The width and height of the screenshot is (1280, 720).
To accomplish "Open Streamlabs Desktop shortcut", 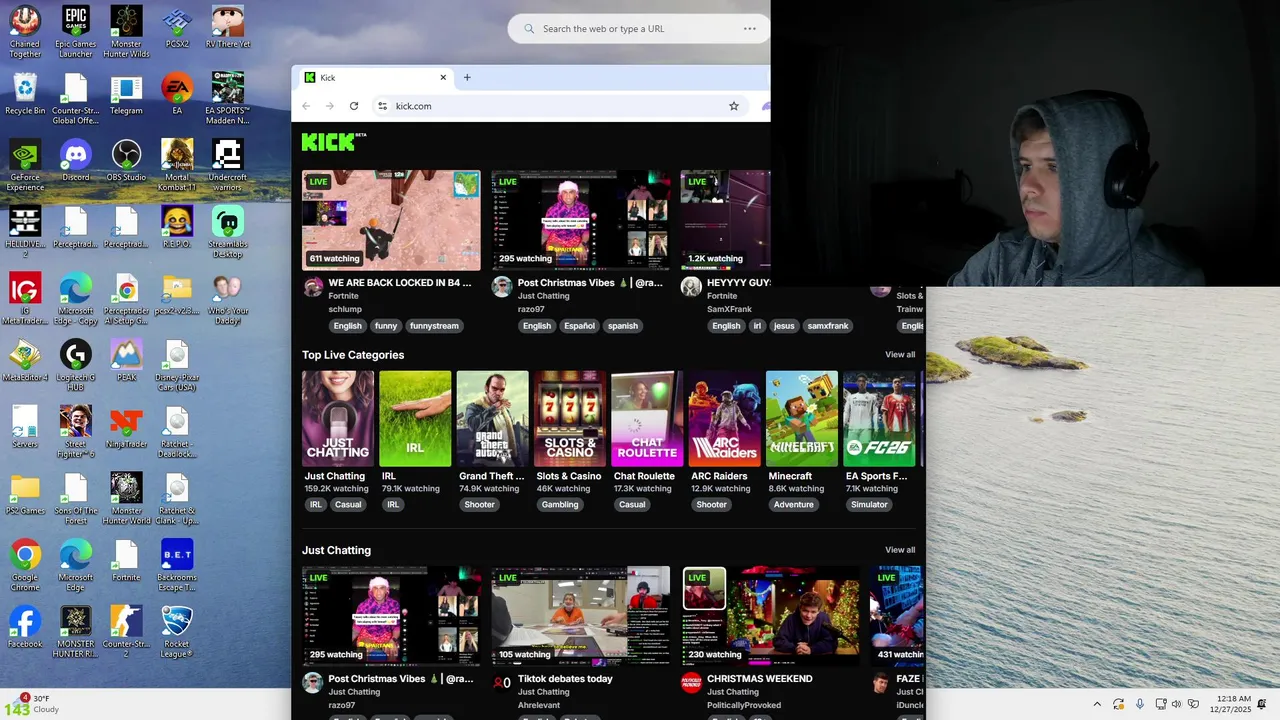I will 228,232.
